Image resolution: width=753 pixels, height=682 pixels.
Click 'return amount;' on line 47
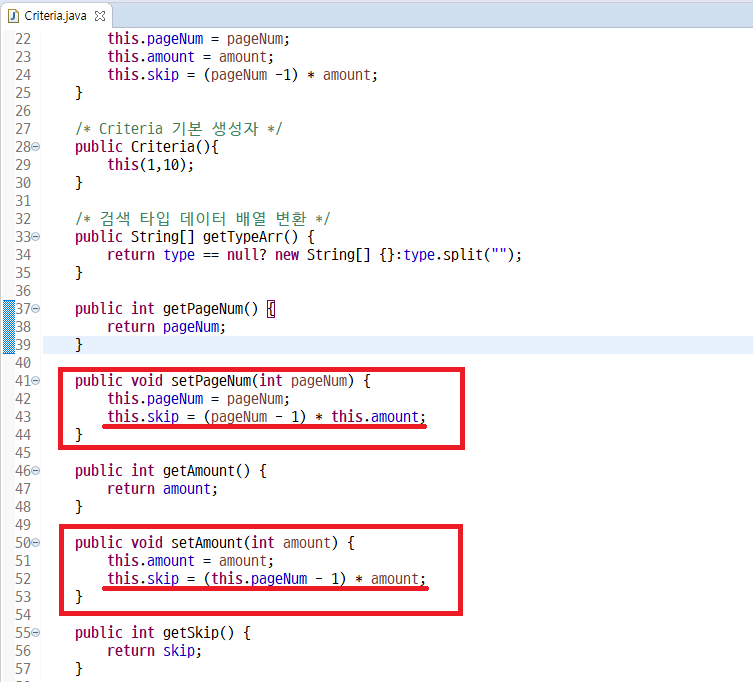point(162,488)
